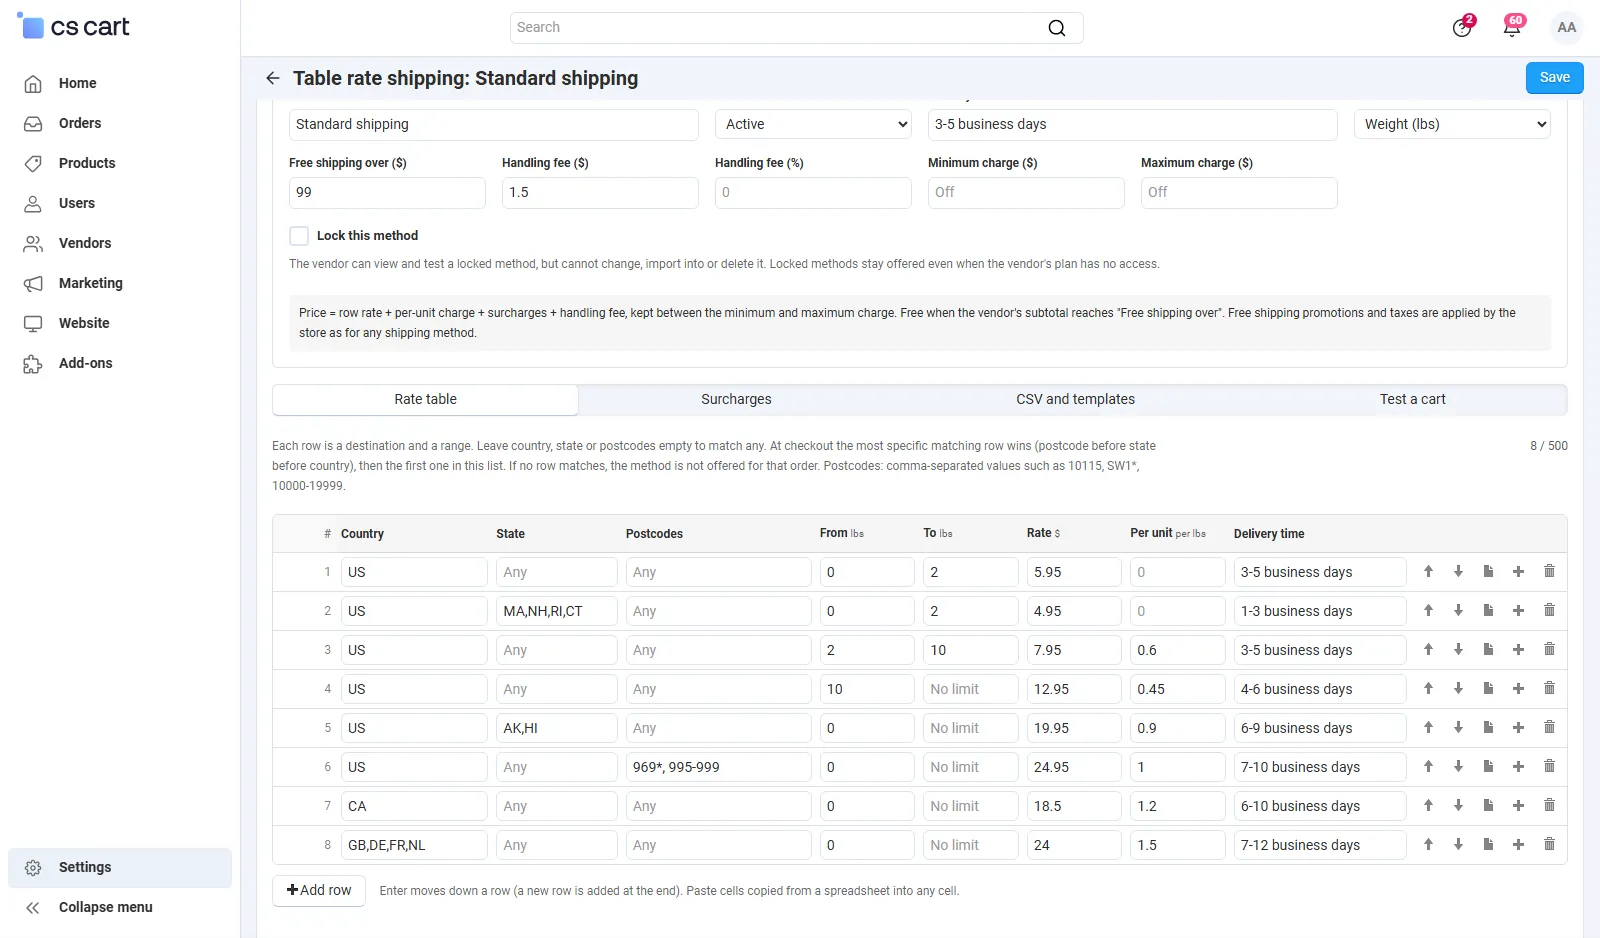Click the cs cart logo
Viewport: 1600px width, 938px height.
point(73,27)
